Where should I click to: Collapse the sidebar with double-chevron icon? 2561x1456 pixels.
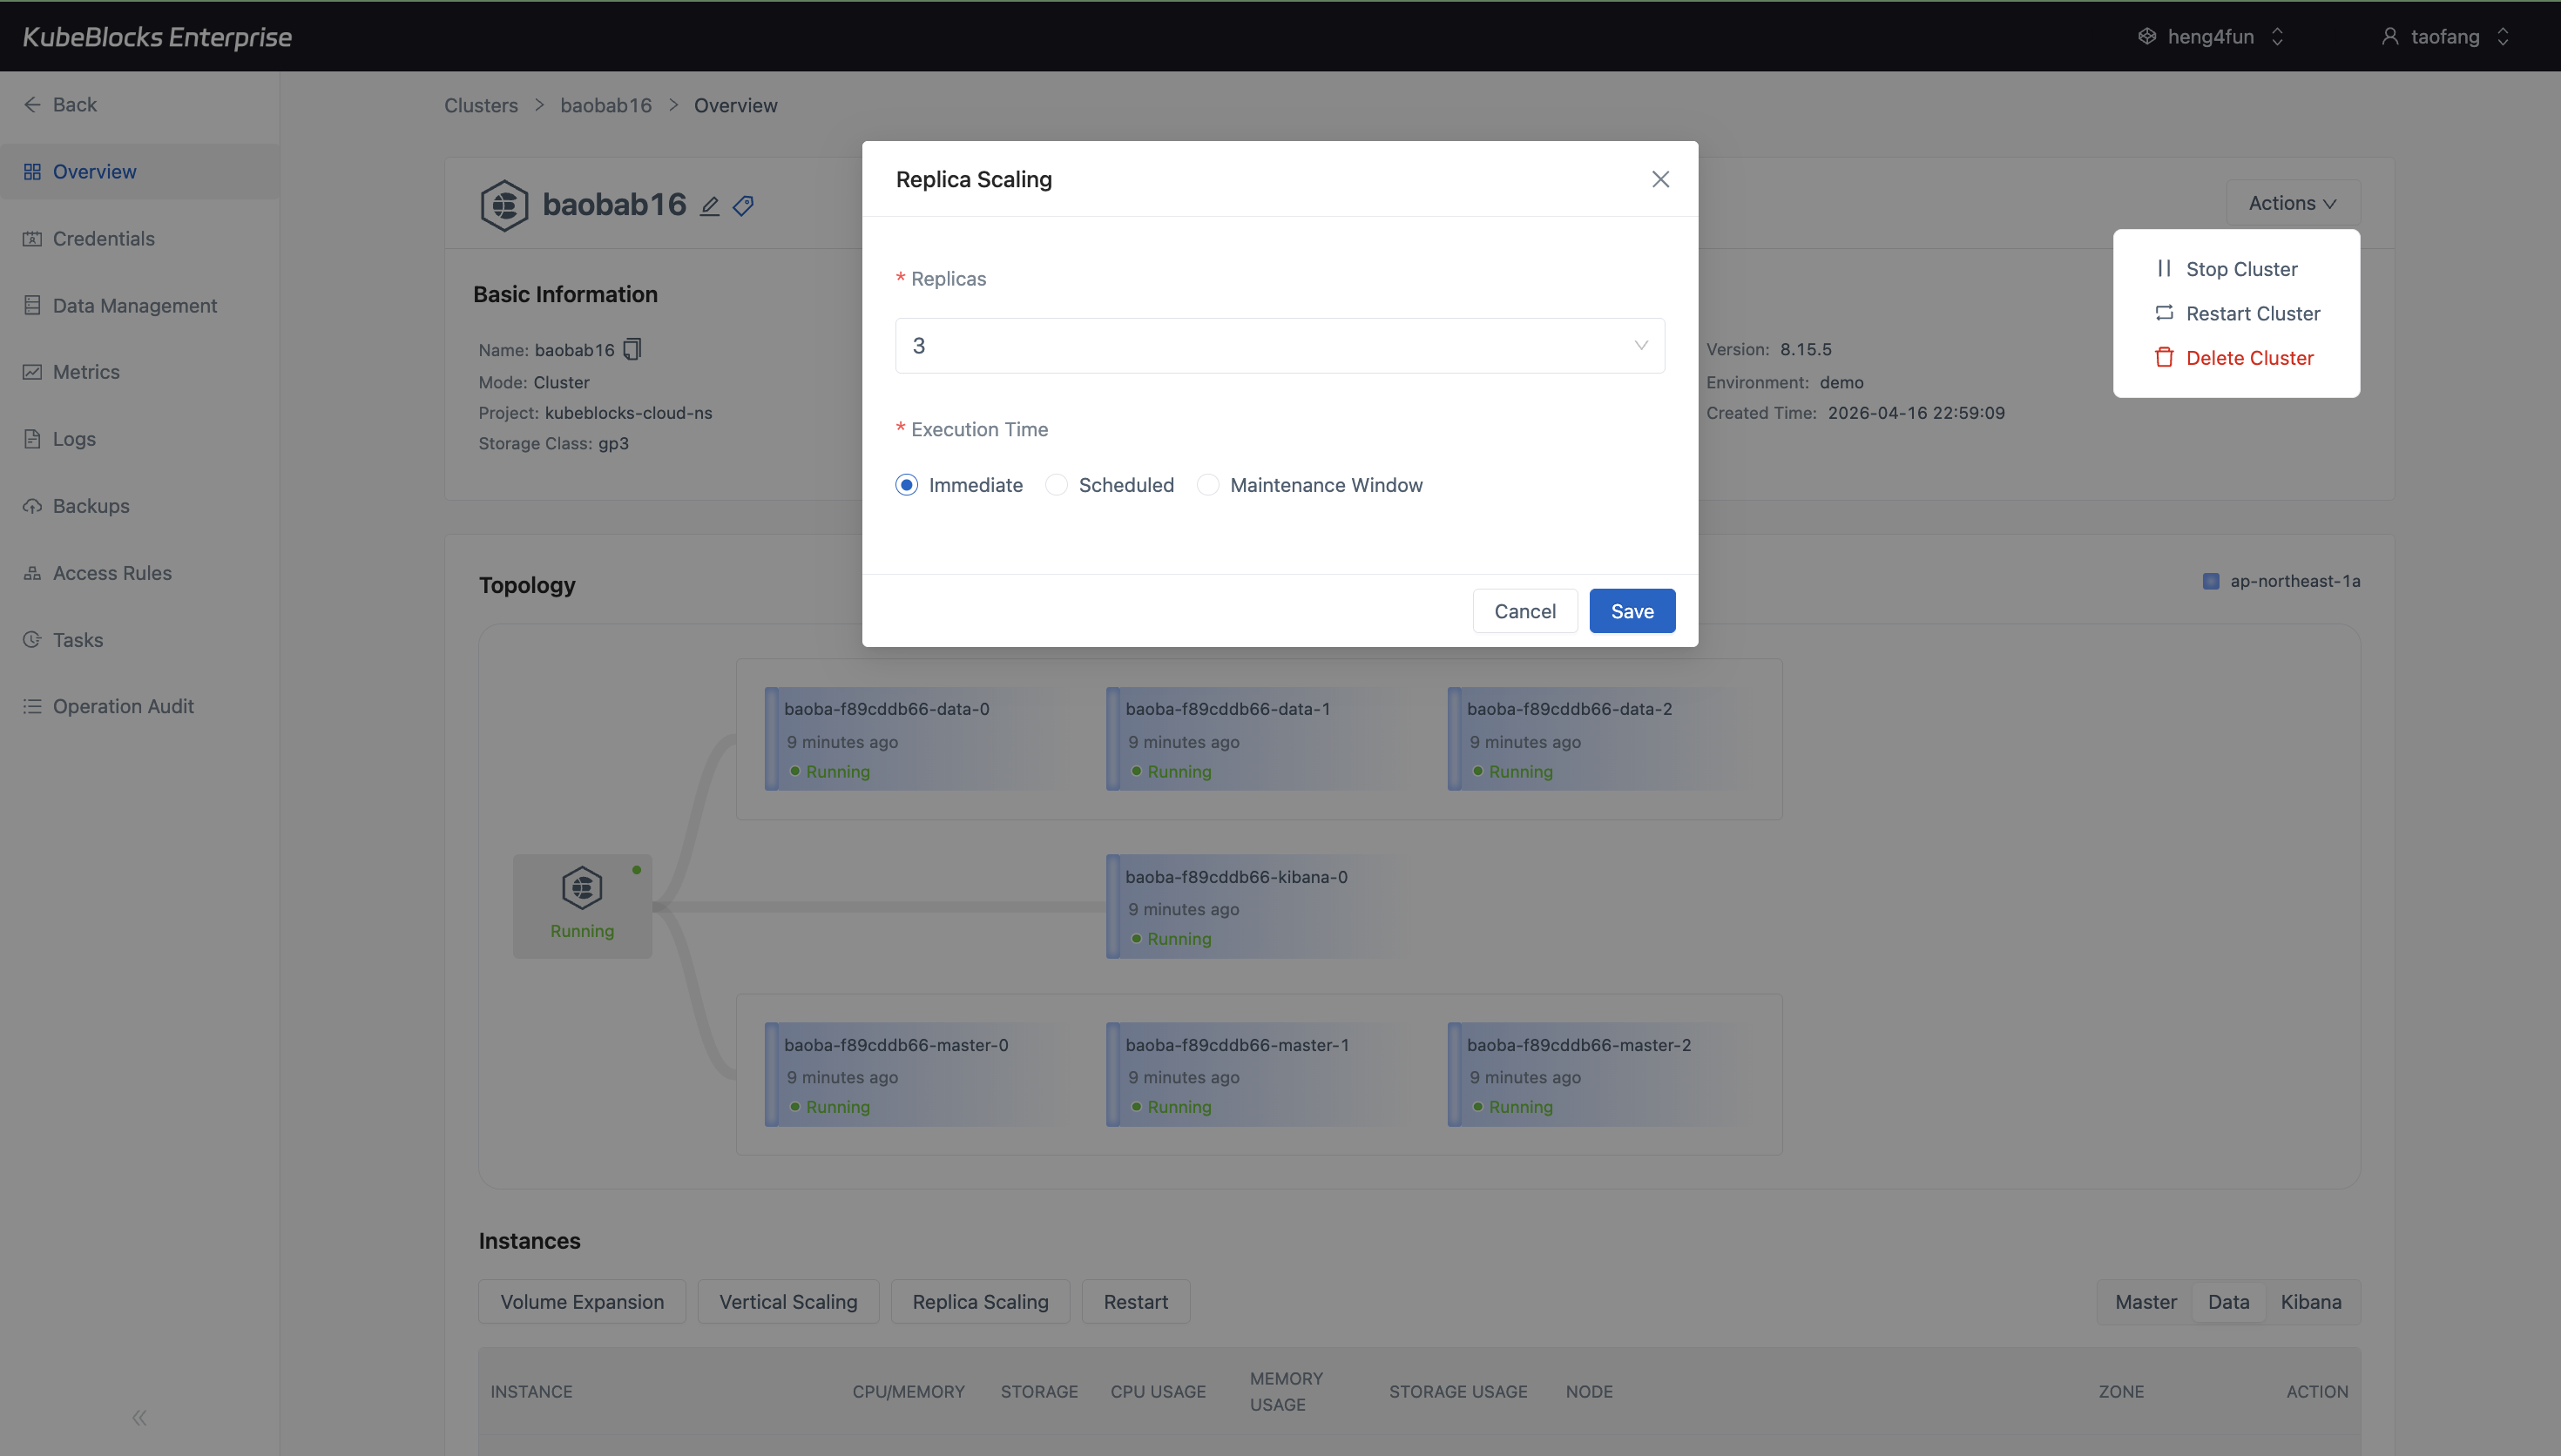pos(139,1417)
